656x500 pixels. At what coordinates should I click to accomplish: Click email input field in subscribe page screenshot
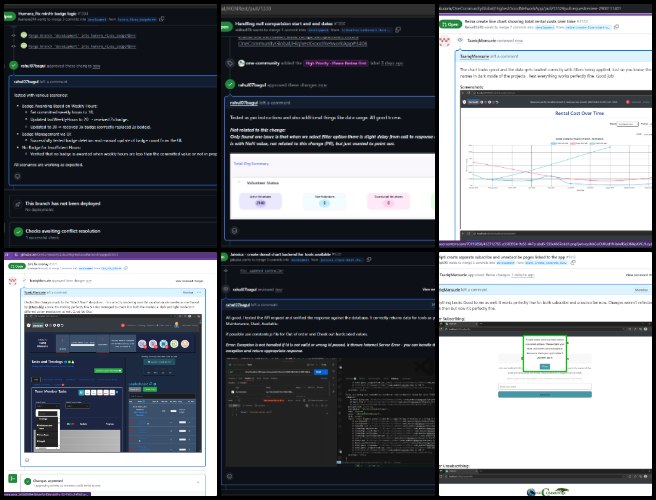[x=545, y=386]
